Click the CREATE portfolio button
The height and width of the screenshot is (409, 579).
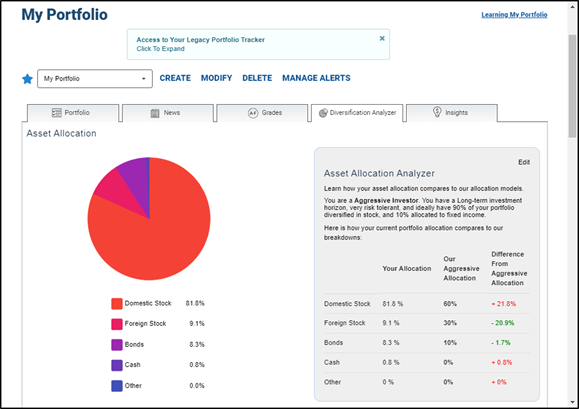pos(175,78)
